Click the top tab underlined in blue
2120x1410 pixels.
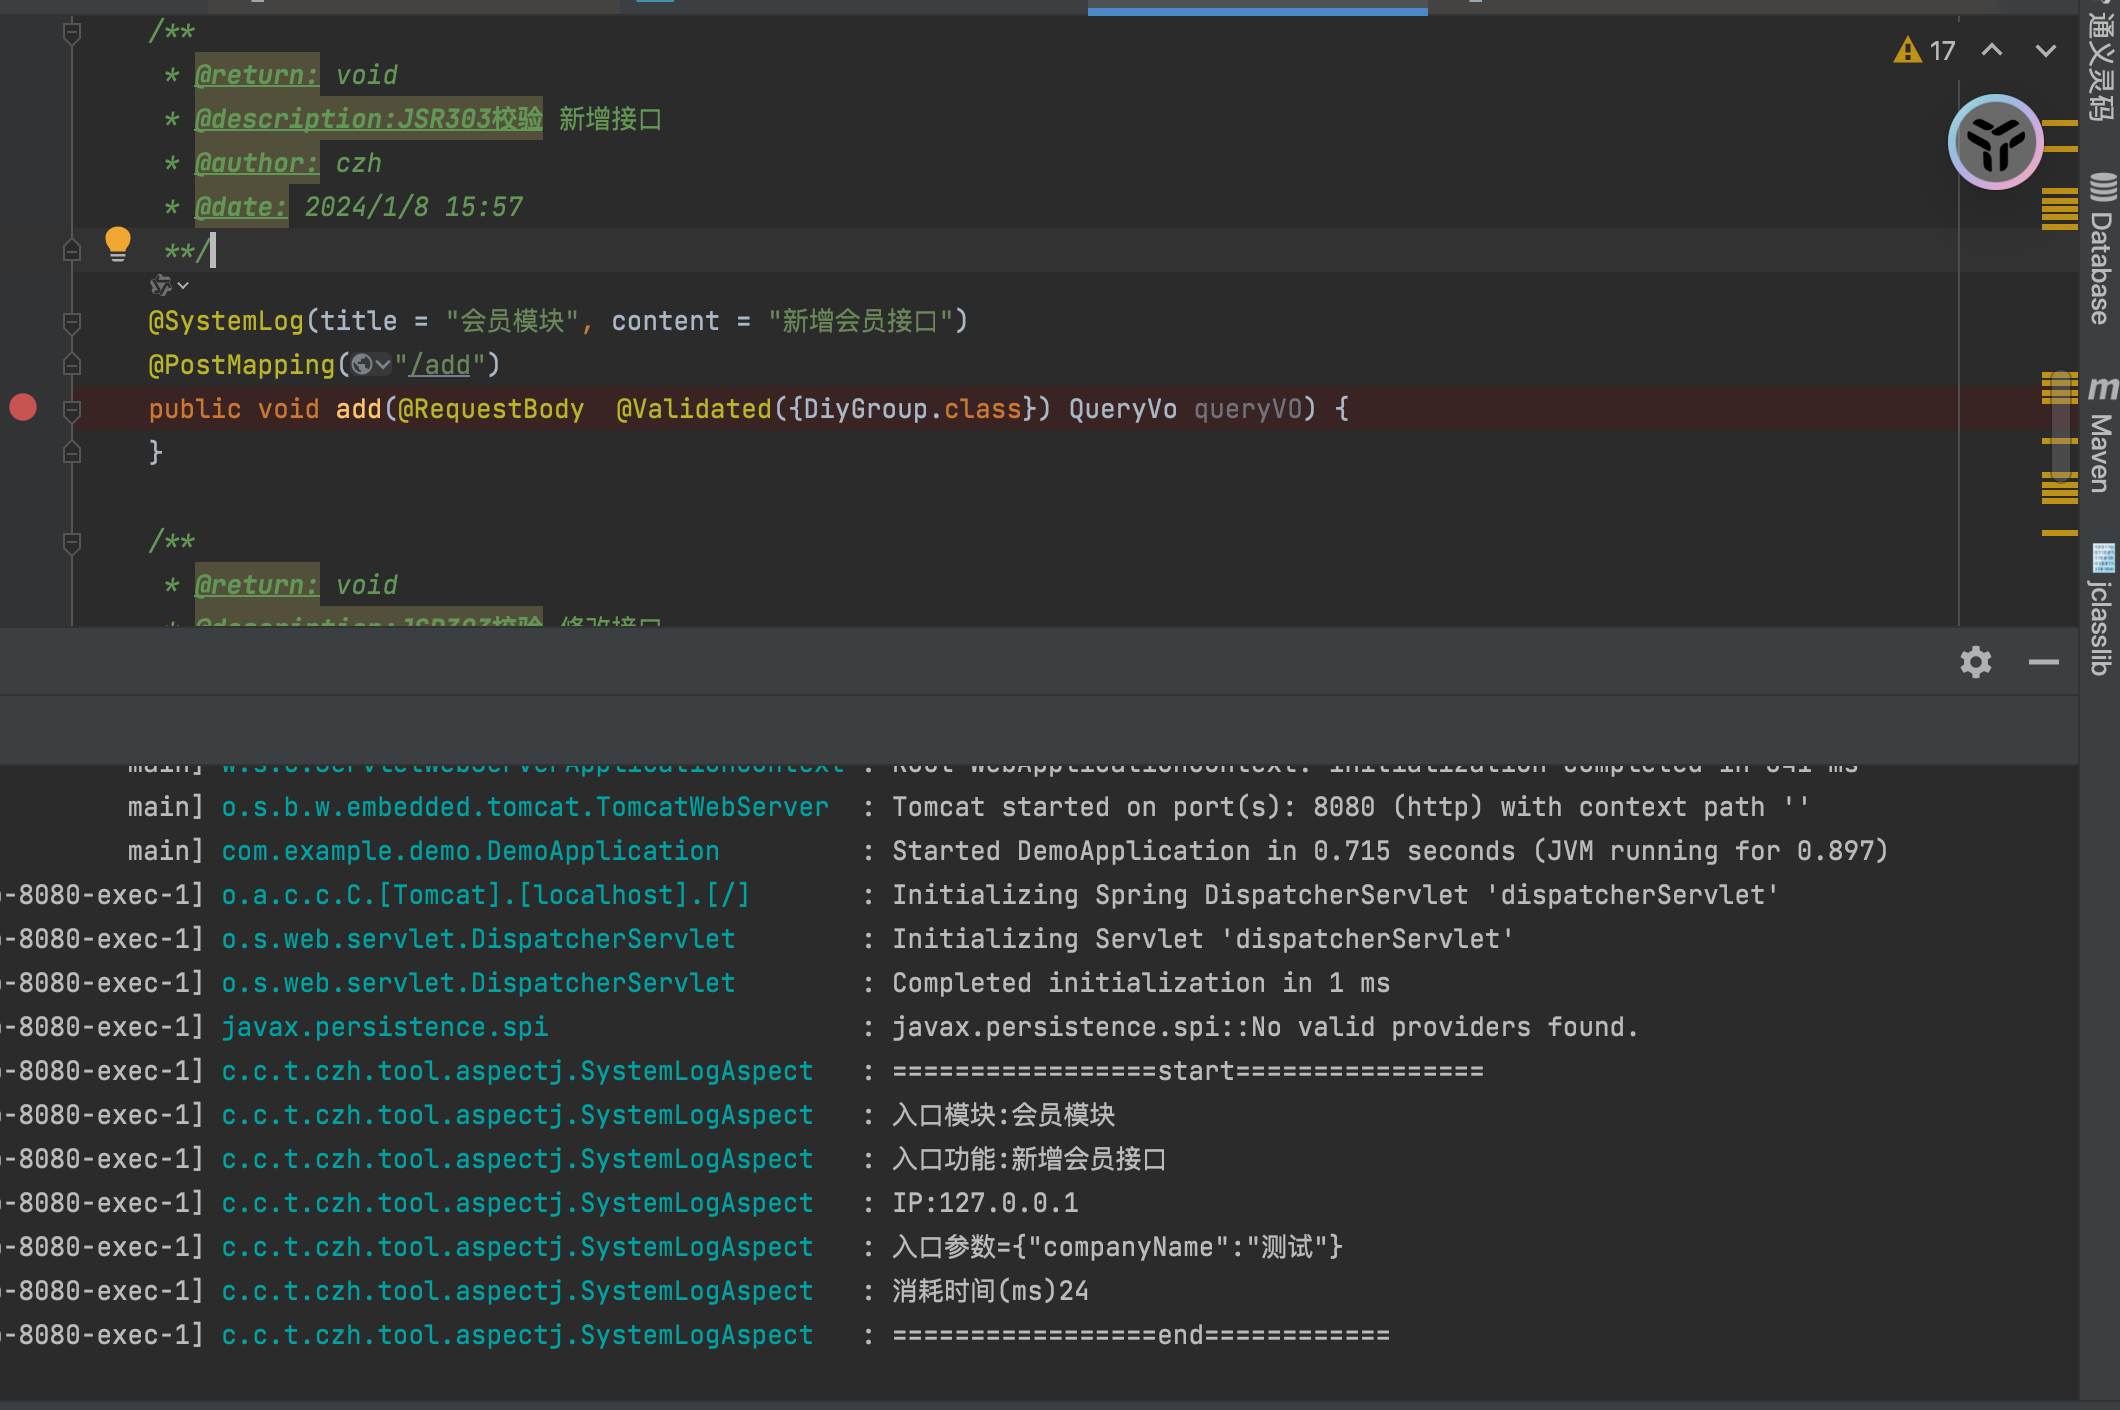(x=1257, y=8)
